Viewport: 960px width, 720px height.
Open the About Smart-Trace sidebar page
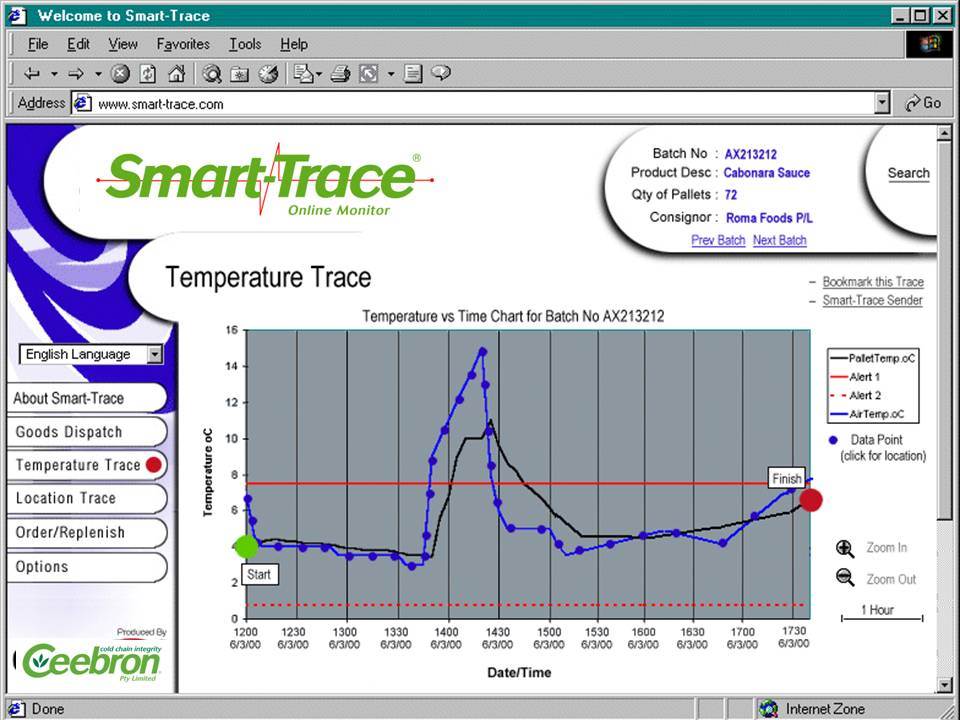(87, 399)
